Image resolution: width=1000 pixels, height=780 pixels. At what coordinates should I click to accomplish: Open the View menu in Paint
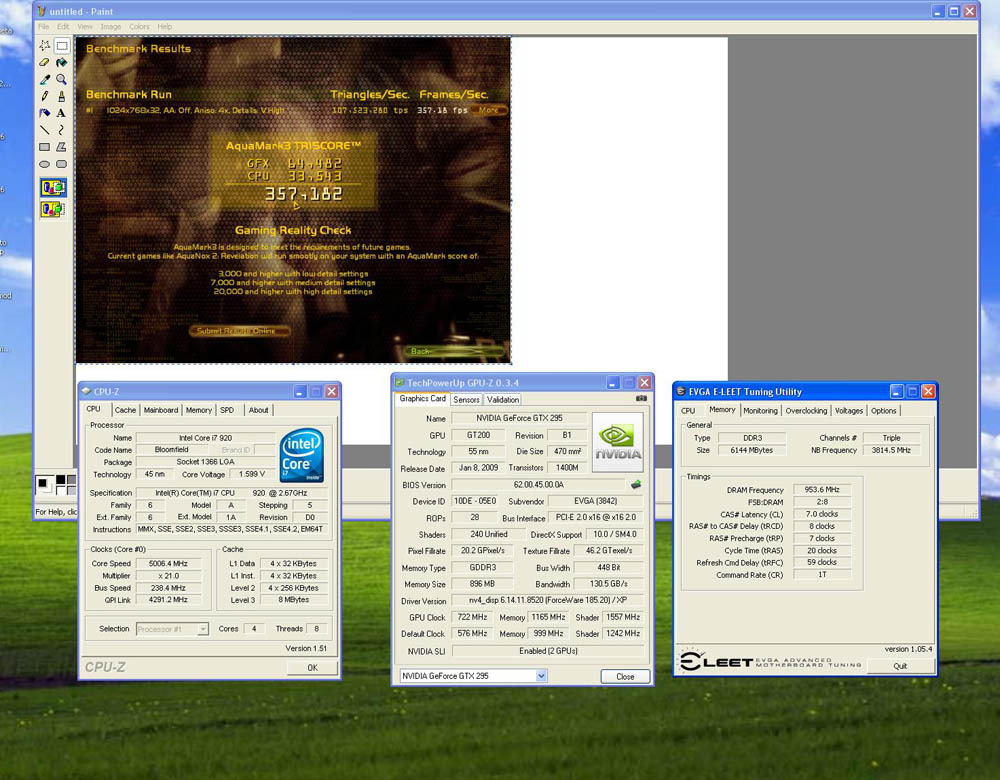[x=85, y=27]
